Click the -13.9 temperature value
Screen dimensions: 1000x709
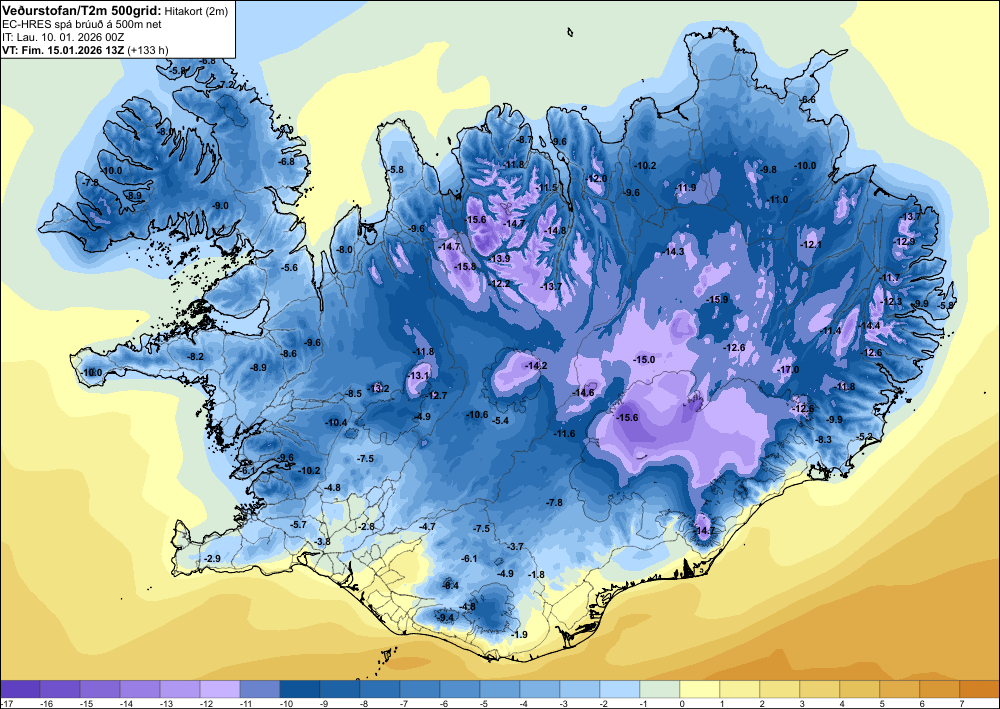pos(499,258)
